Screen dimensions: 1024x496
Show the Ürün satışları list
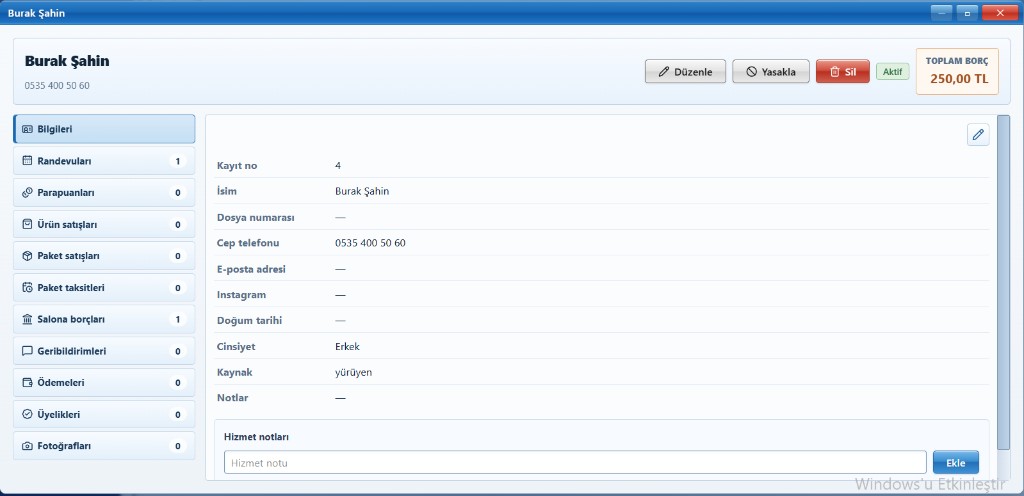pos(104,224)
